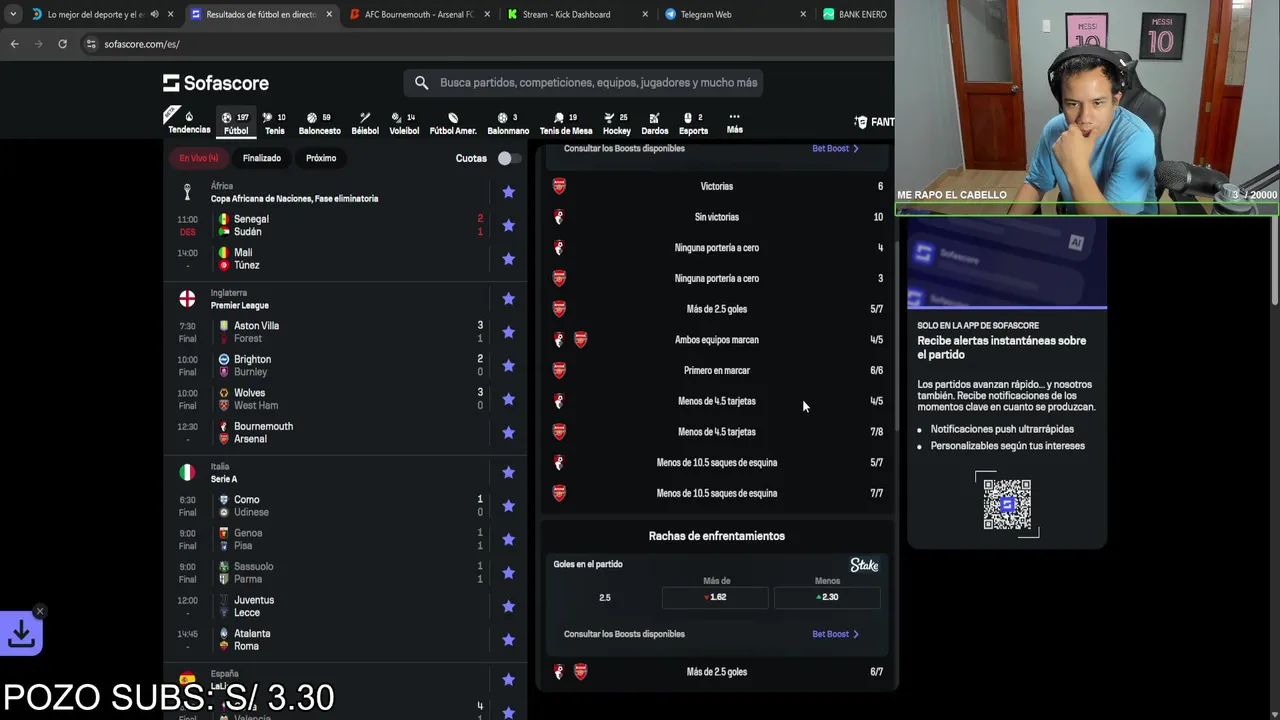Focus the Sofascore search field
Image resolution: width=1280 pixels, height=720 pixels.
pyautogui.click(x=584, y=83)
